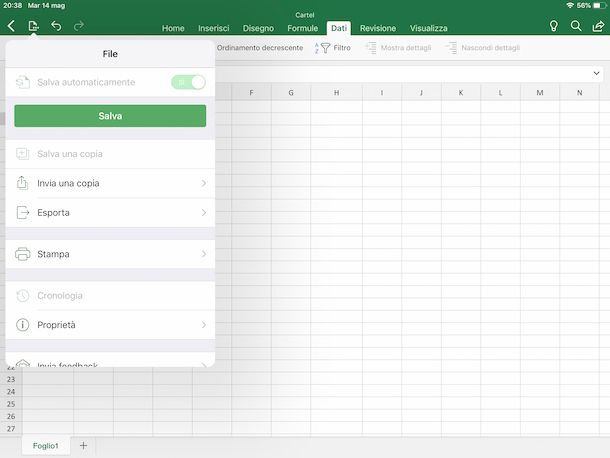Select row 23 header
610x458 pixels.
coord(11,379)
